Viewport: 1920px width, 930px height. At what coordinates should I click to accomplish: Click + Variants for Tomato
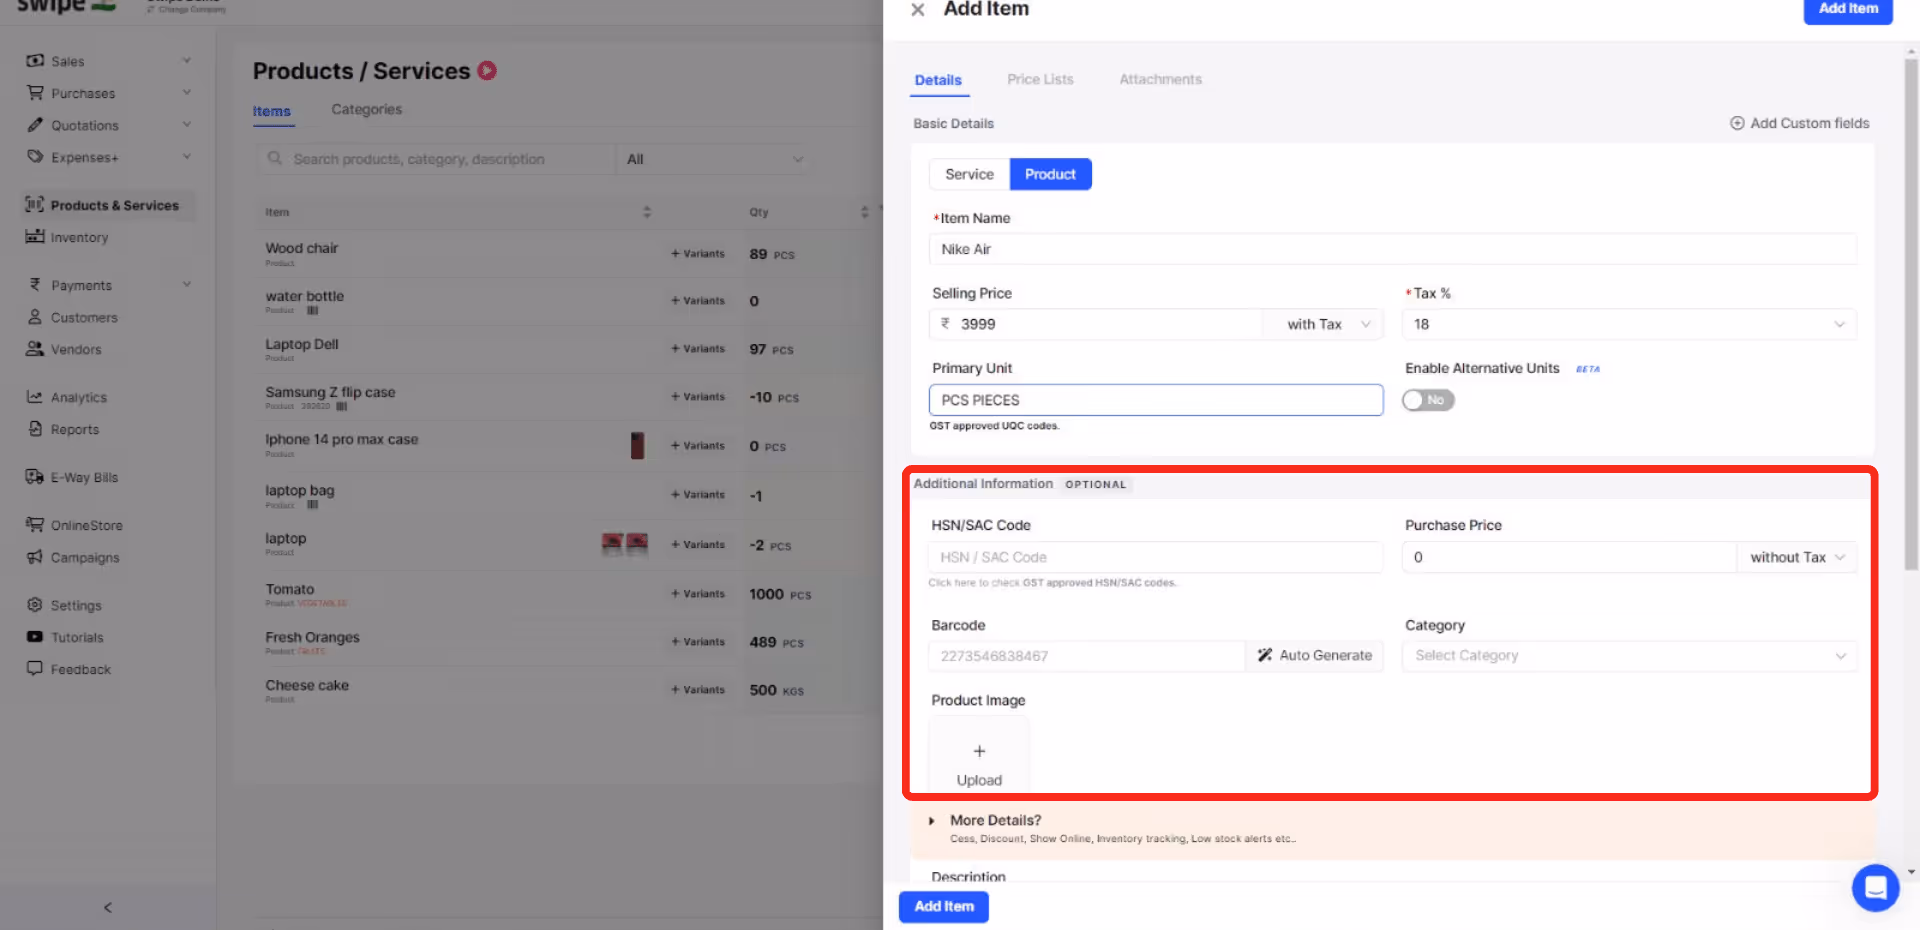[x=698, y=594]
